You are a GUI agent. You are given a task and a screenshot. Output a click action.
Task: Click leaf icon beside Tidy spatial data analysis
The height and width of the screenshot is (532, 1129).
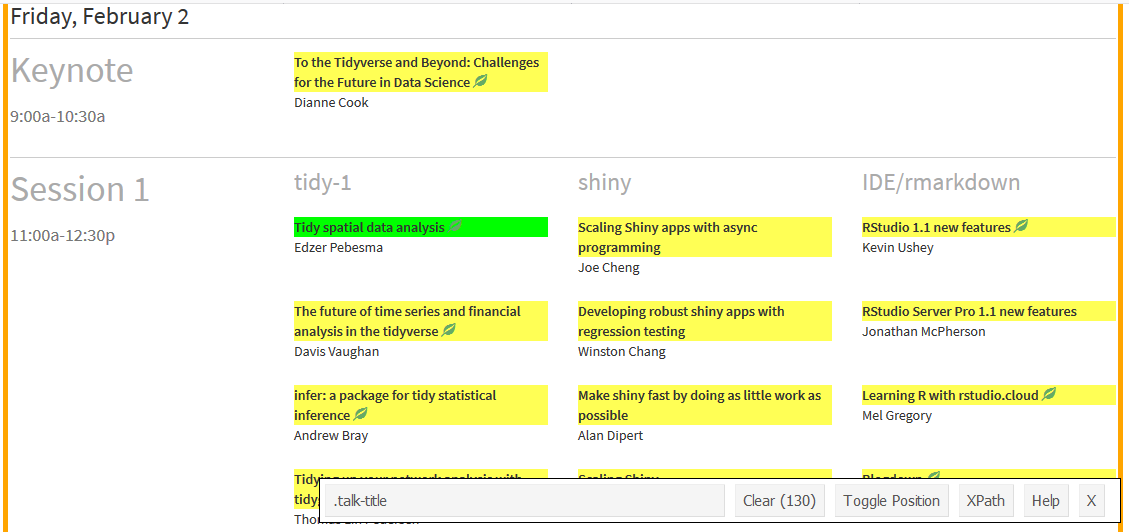(455, 227)
